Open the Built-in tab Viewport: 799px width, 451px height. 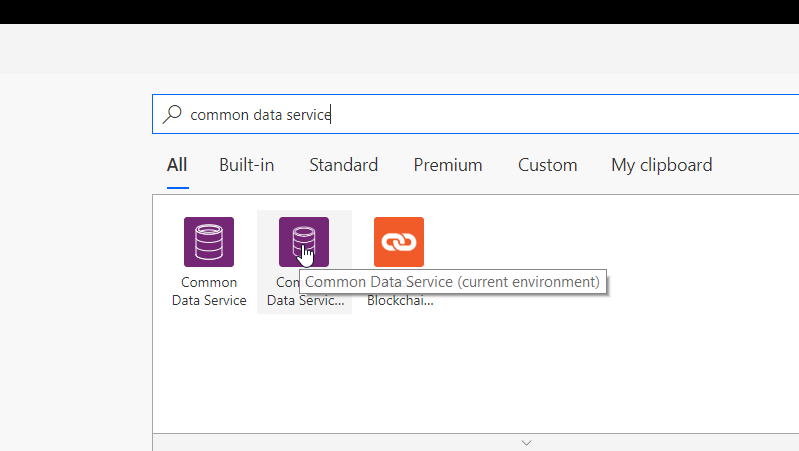click(247, 165)
